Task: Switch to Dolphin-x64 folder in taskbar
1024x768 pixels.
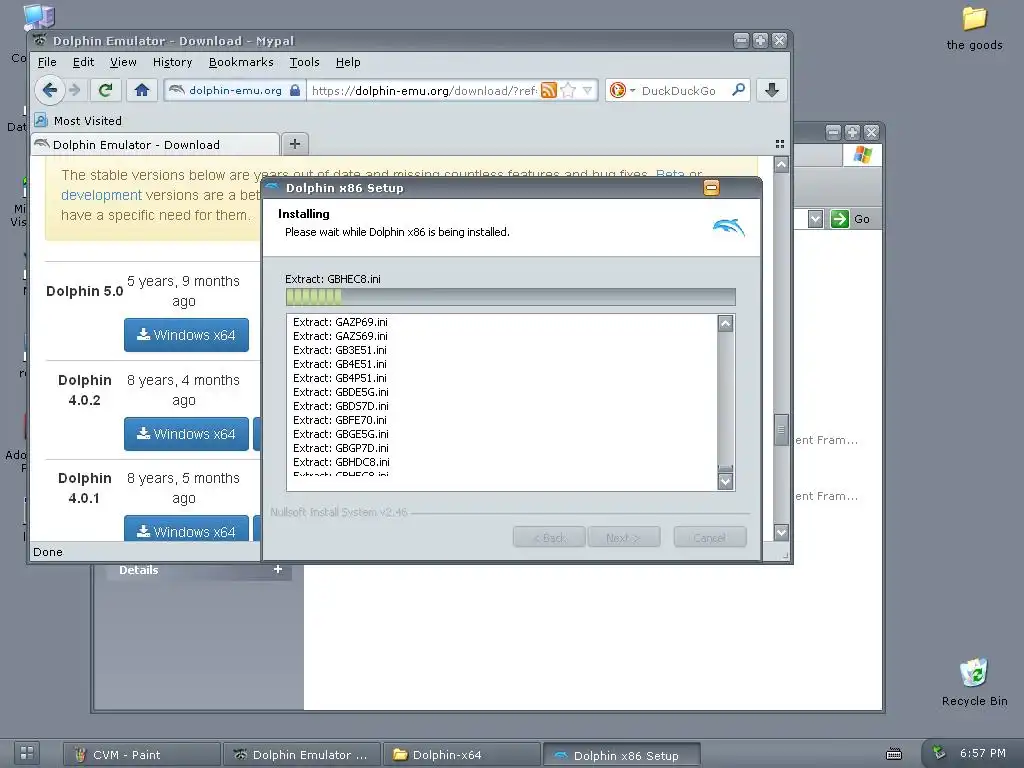Action: [461, 755]
